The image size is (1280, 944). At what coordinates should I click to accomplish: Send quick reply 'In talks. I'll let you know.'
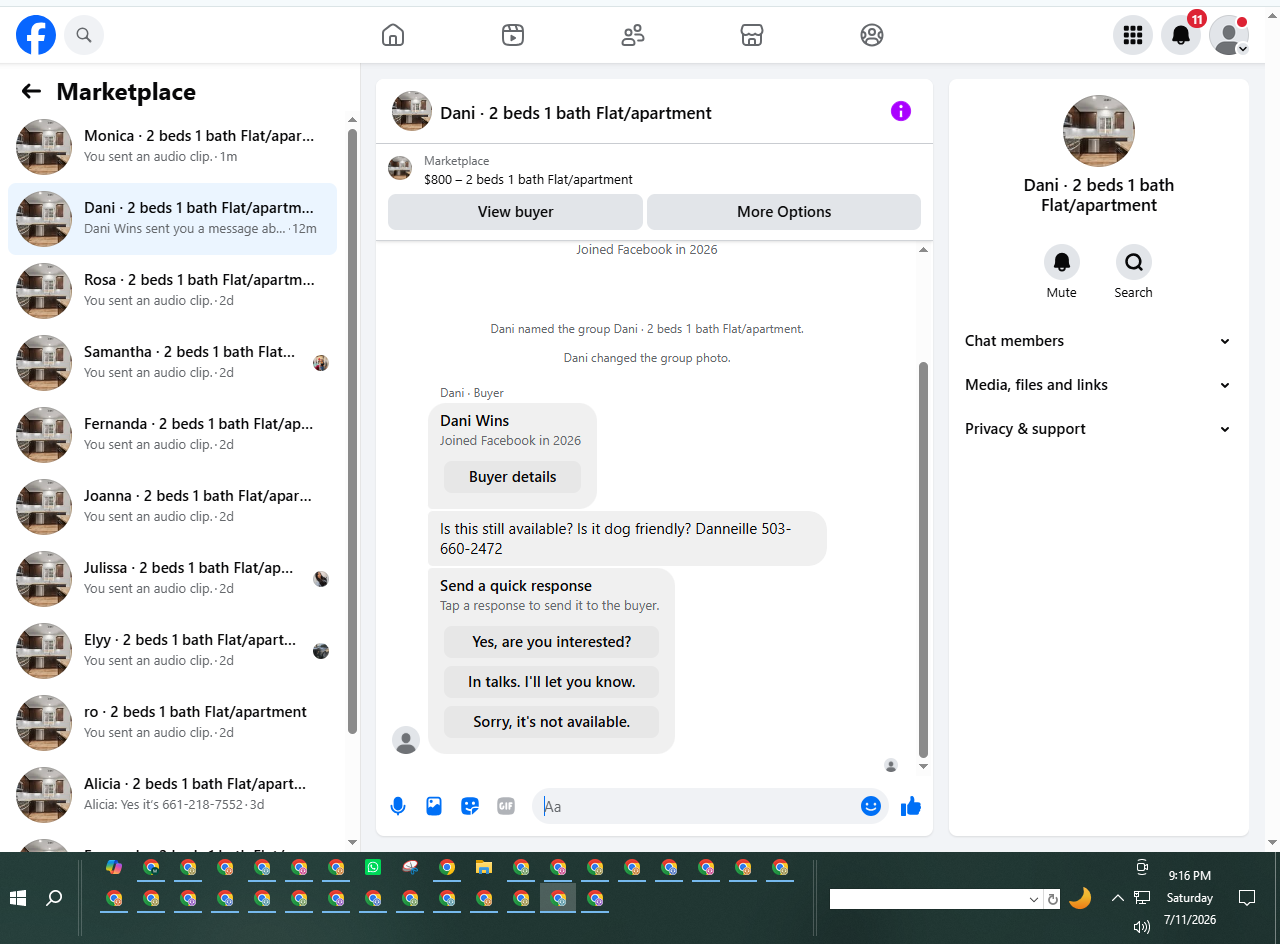(x=551, y=682)
